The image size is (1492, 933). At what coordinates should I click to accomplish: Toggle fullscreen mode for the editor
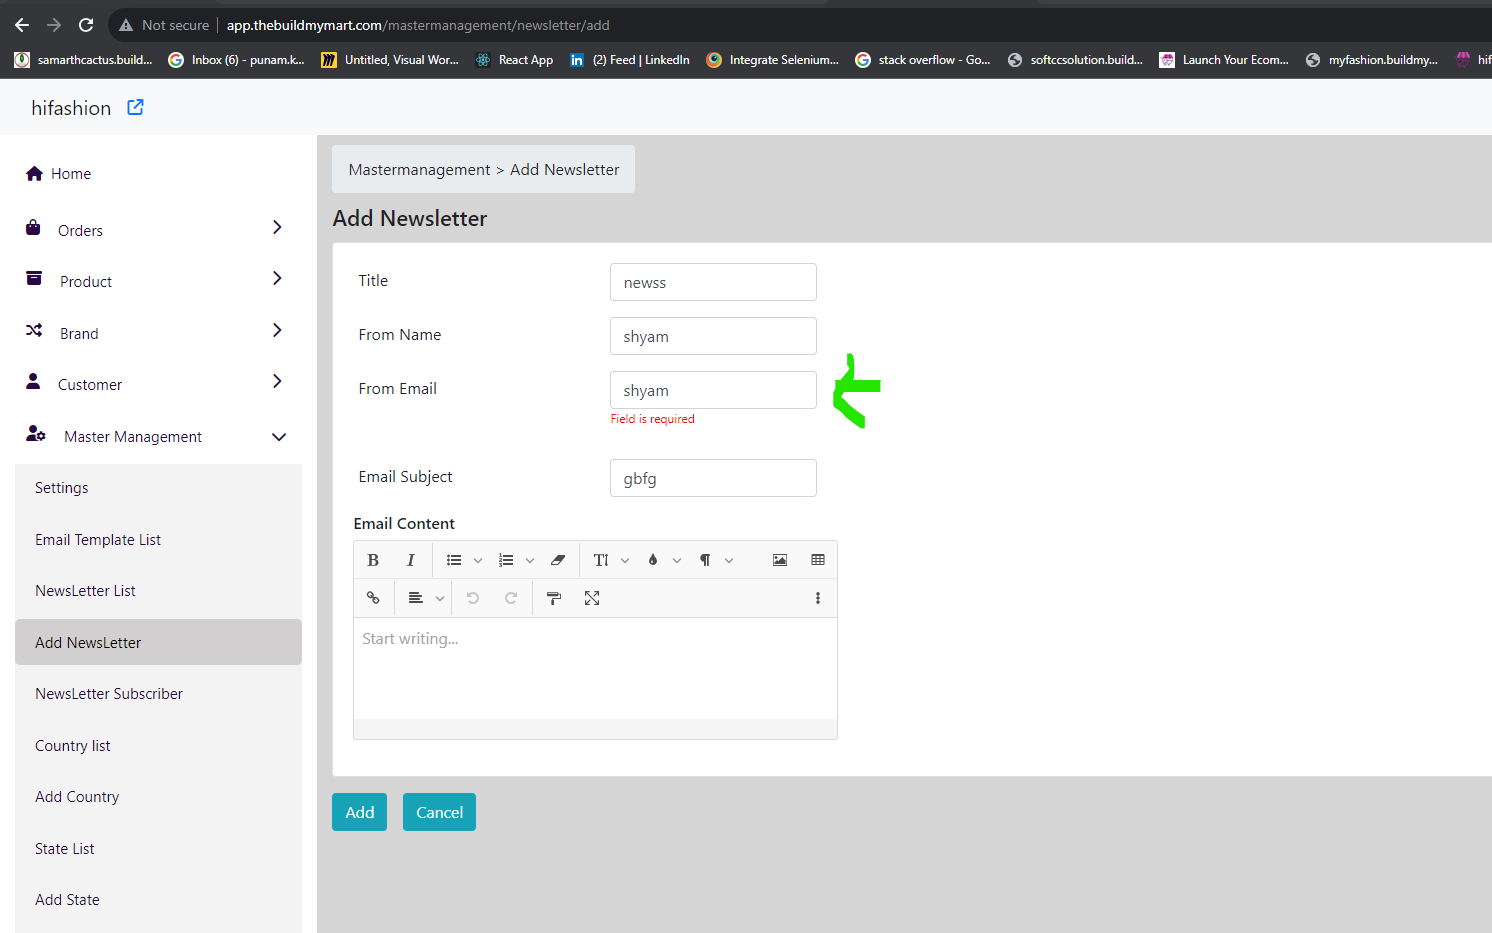pyautogui.click(x=592, y=598)
